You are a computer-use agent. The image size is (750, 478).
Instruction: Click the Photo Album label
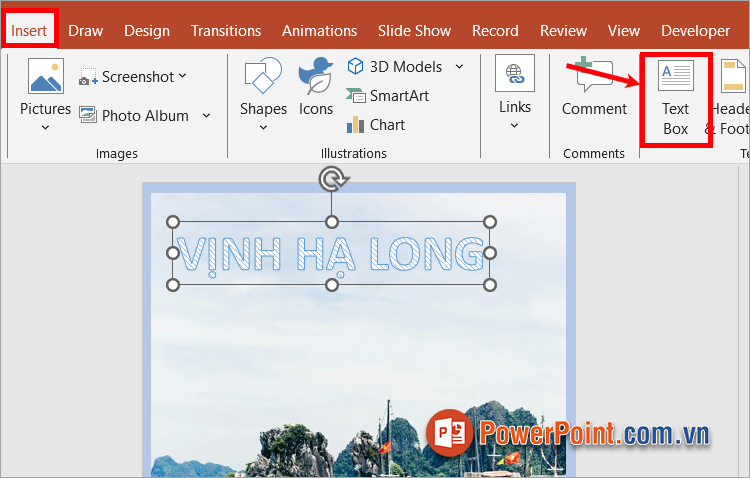pos(145,115)
